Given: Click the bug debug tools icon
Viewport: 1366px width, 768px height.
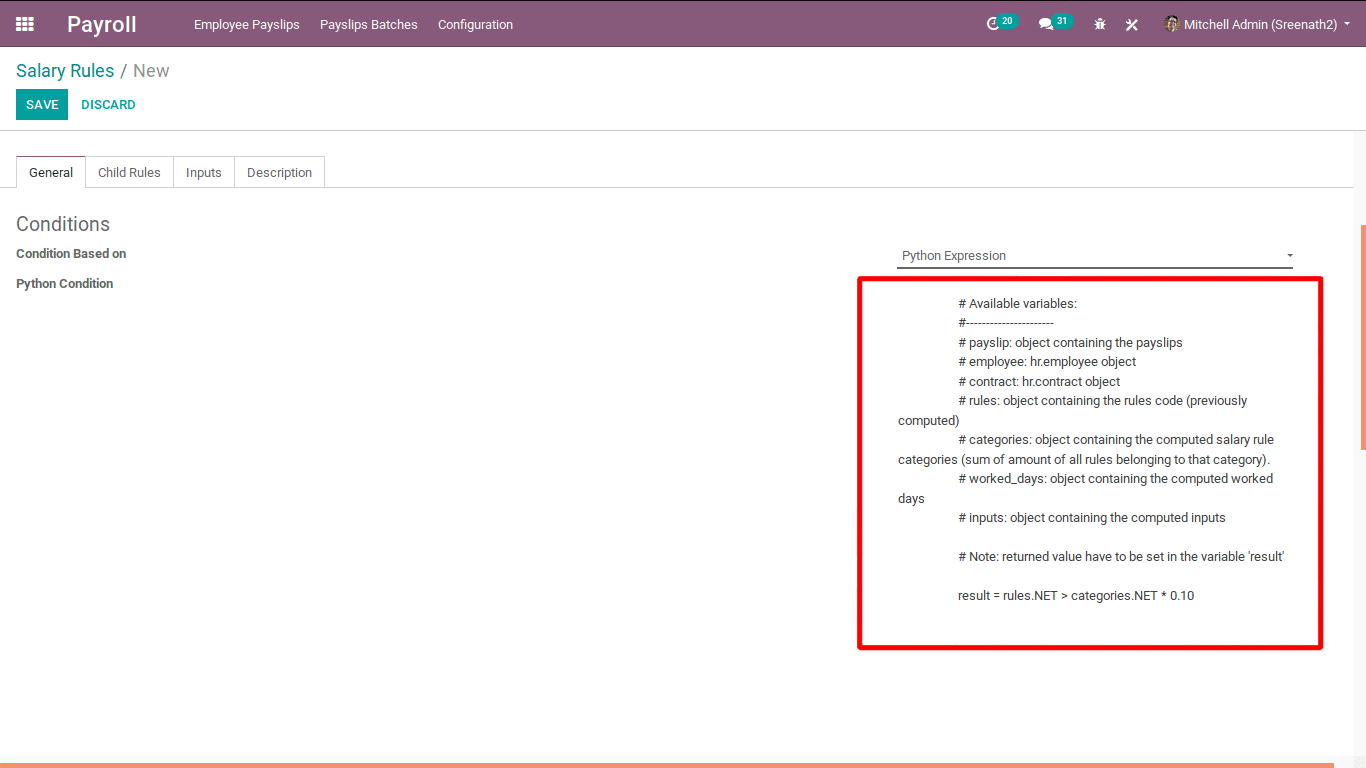Looking at the screenshot, I should pos(1100,24).
